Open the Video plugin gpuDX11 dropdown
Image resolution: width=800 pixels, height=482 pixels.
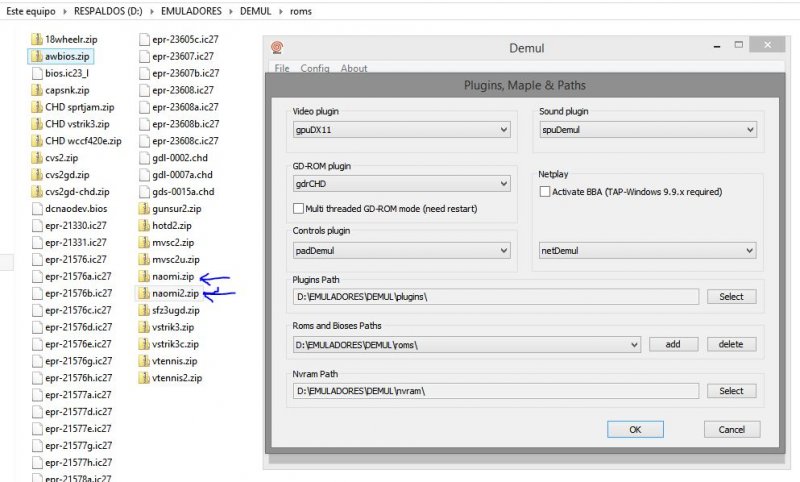[x=402, y=130]
